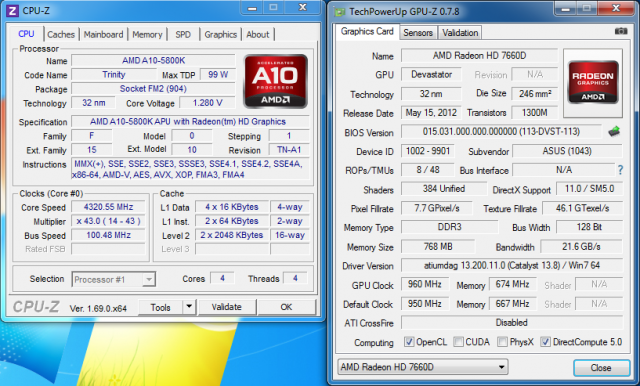Click the Device ID 1002 - 9901
This screenshot has height=386, width=640.
coord(428,151)
